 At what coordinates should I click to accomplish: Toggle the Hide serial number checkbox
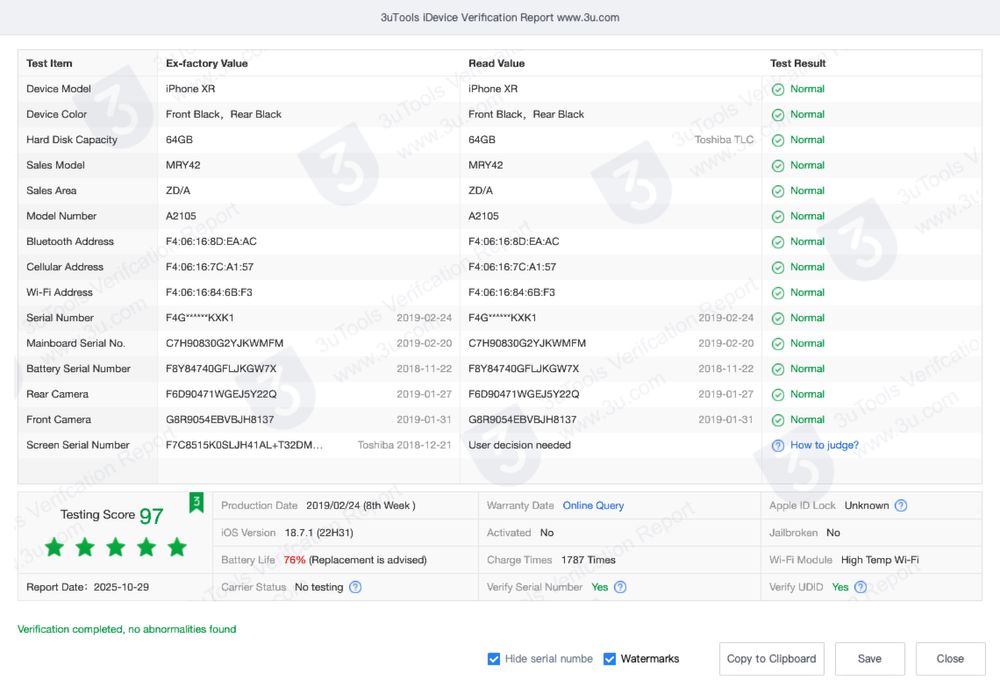[494, 659]
